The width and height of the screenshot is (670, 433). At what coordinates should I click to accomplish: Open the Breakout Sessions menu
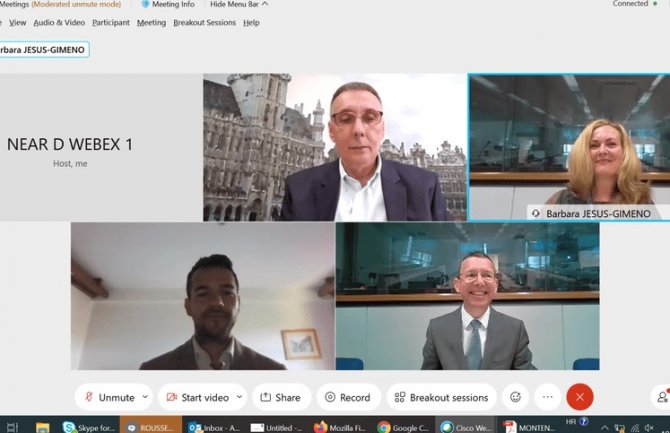(204, 22)
